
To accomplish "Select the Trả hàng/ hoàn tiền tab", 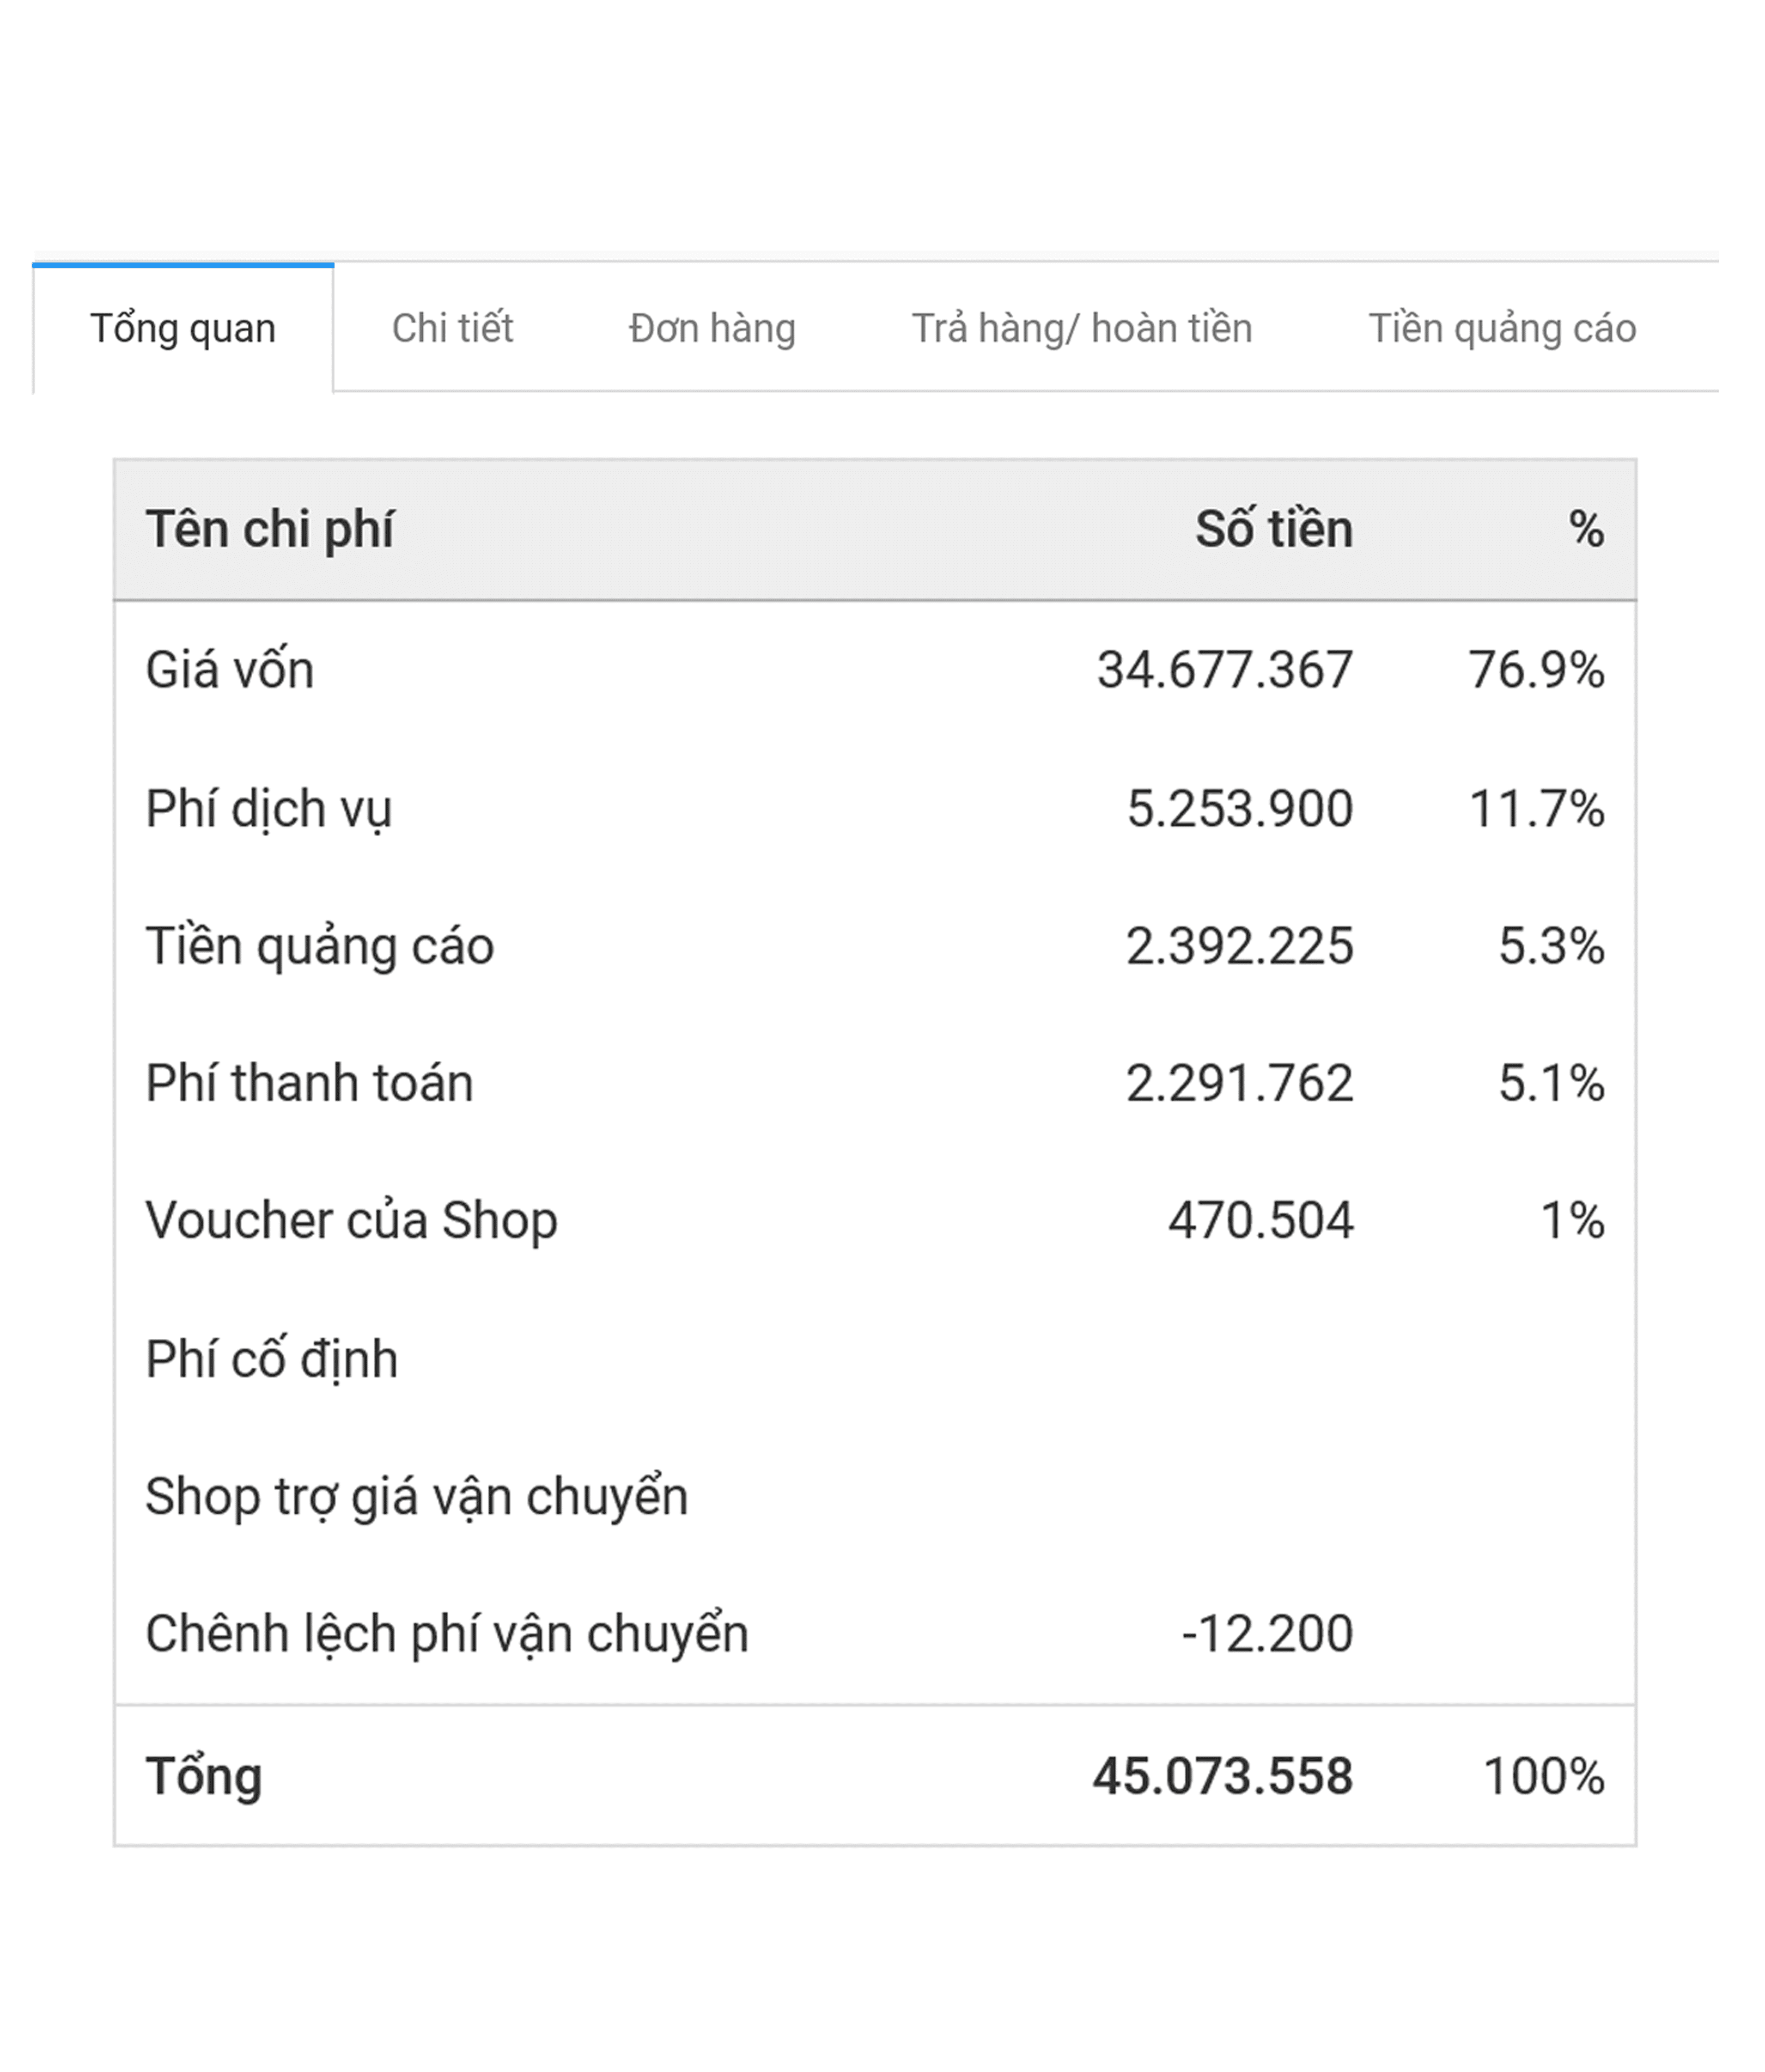I will [x=1081, y=329].
